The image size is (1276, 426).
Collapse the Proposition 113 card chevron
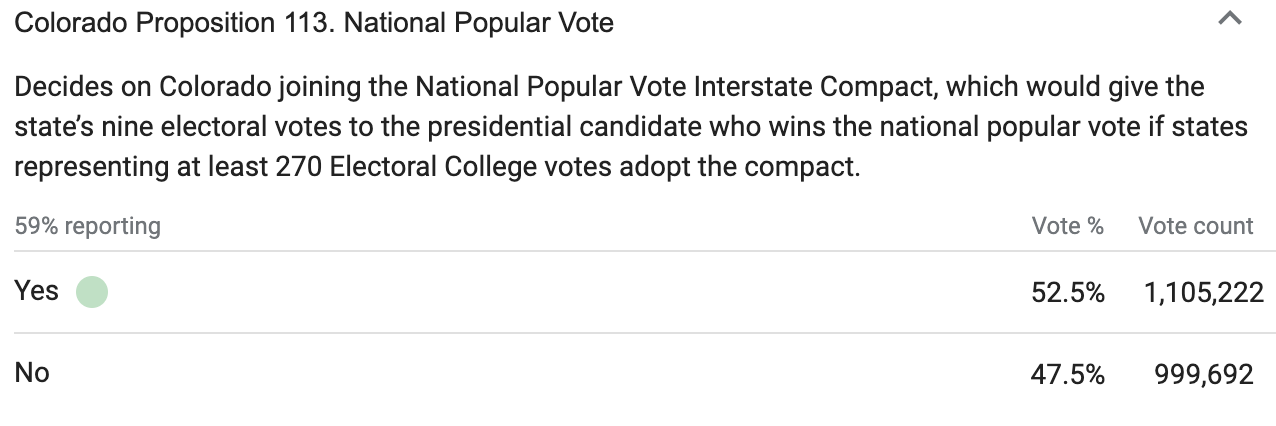[1230, 19]
